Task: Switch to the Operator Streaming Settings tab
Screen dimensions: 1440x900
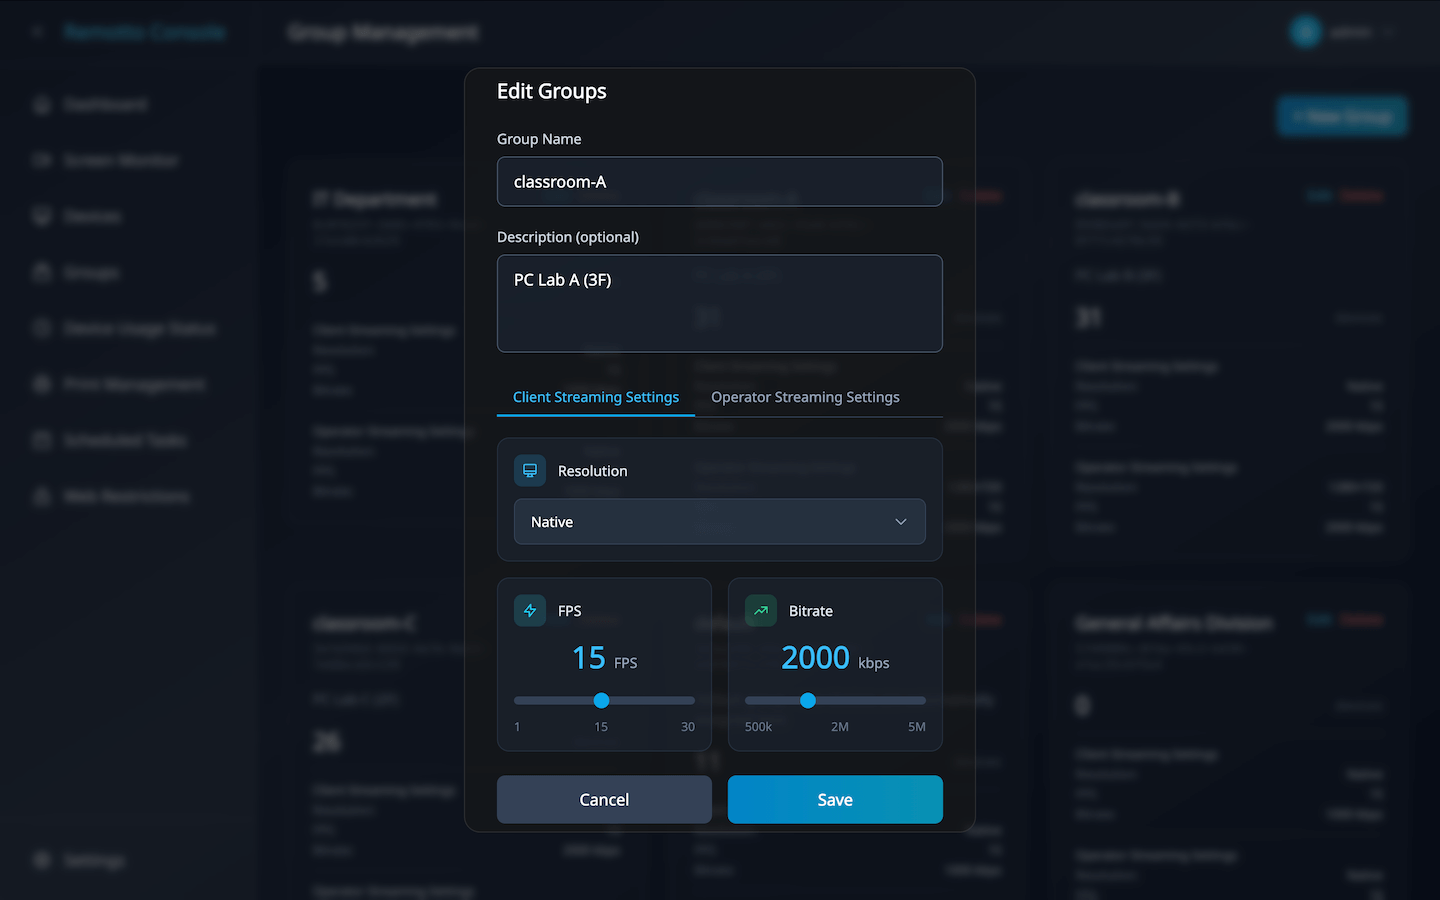Action: (x=805, y=397)
